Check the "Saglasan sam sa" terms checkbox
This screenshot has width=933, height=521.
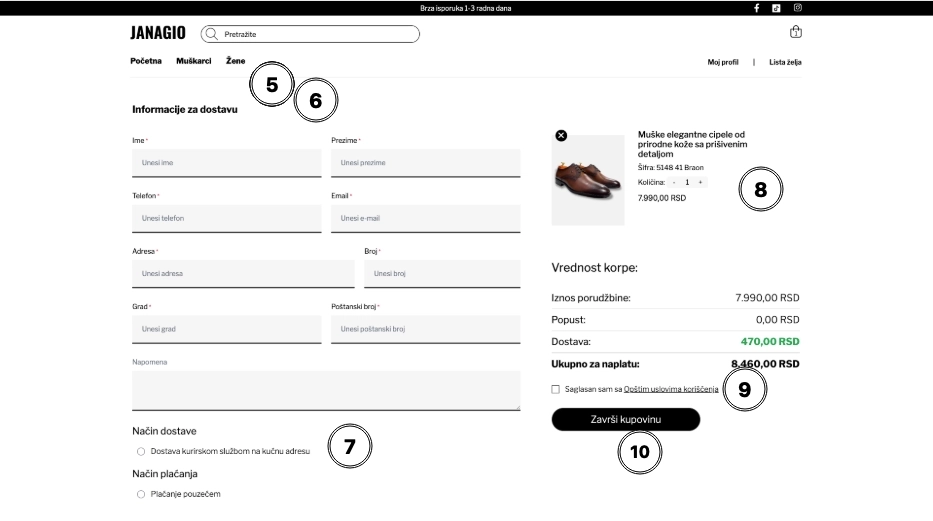click(556, 389)
